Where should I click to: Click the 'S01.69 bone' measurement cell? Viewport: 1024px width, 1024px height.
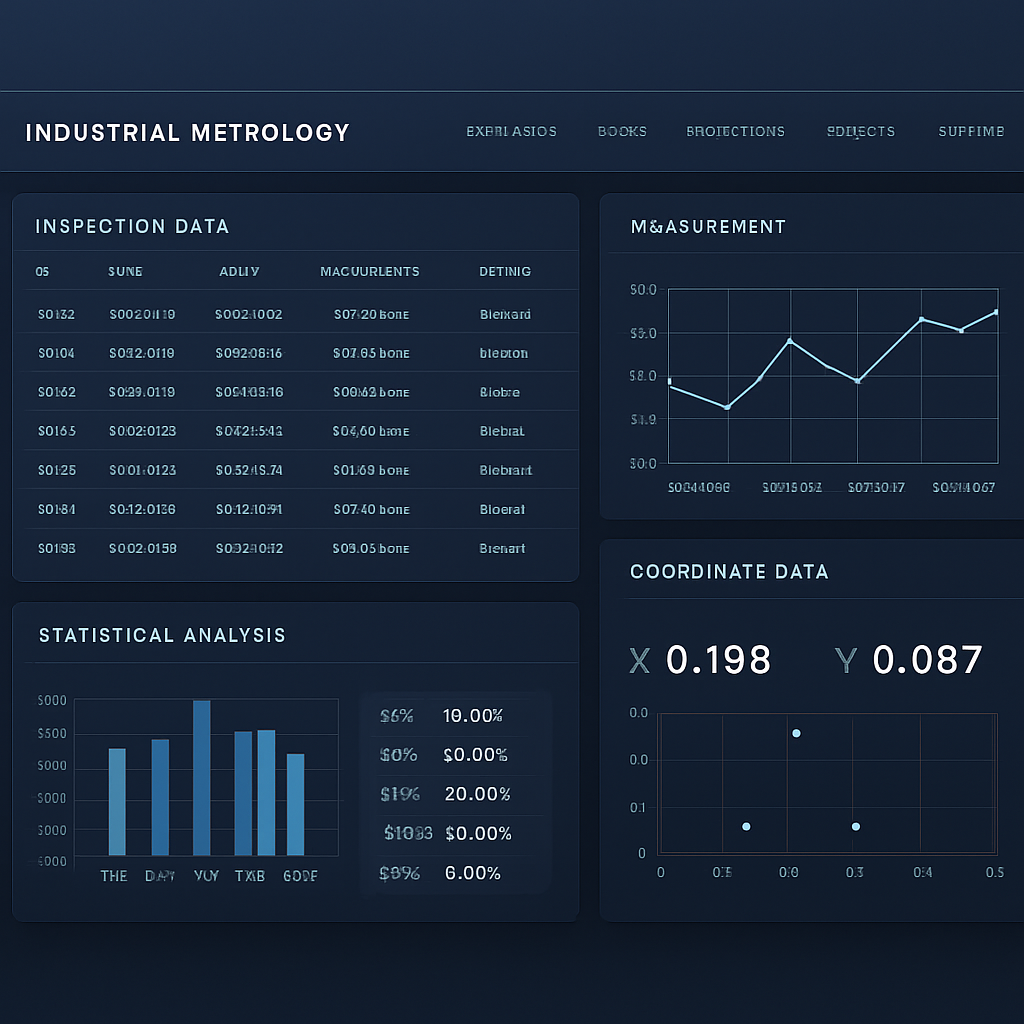tap(371, 470)
